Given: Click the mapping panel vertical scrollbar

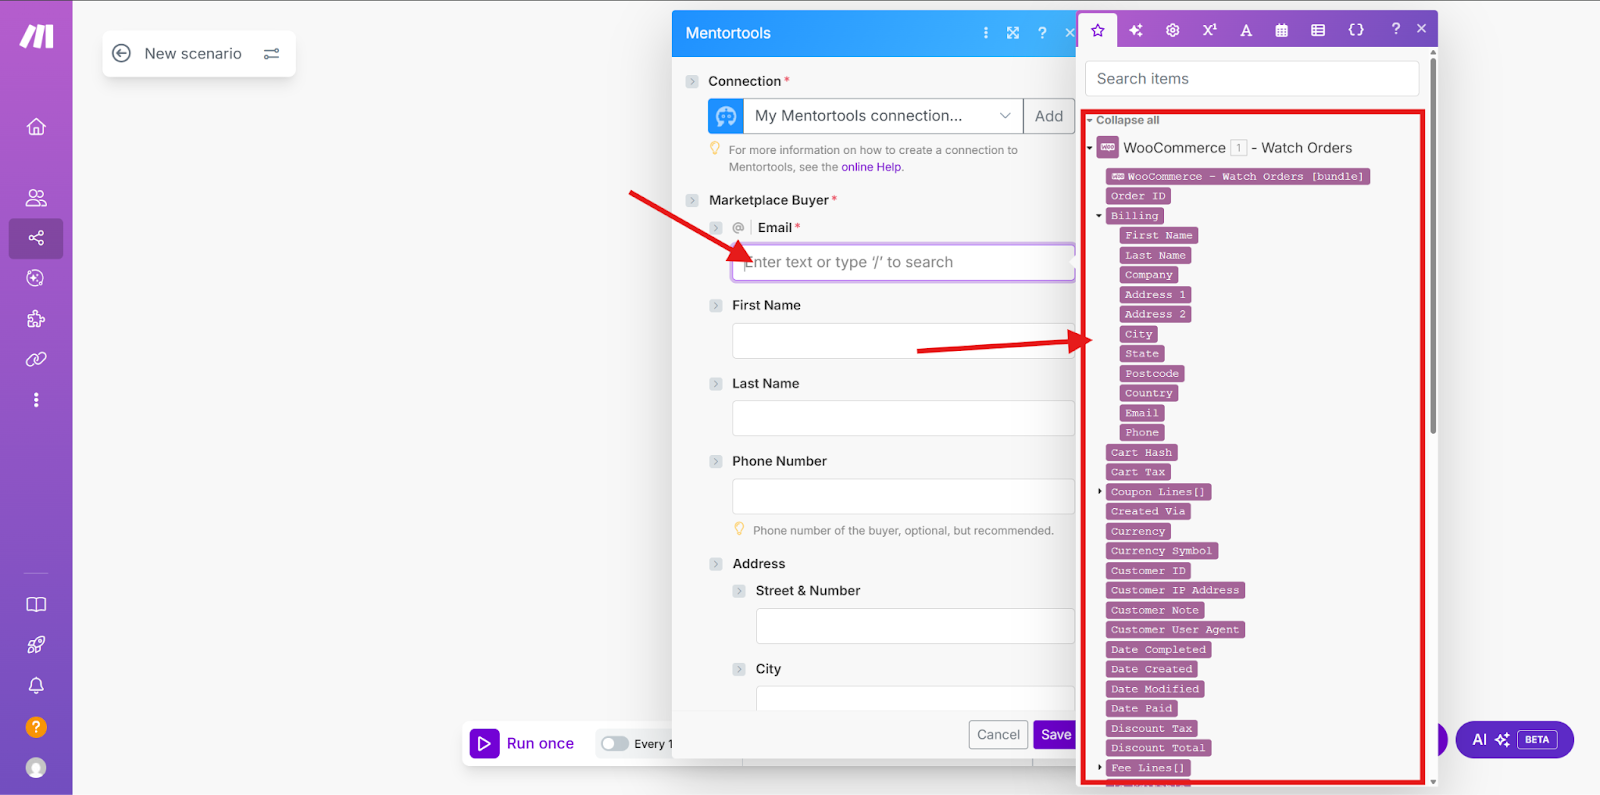Looking at the screenshot, I should [x=1433, y=245].
